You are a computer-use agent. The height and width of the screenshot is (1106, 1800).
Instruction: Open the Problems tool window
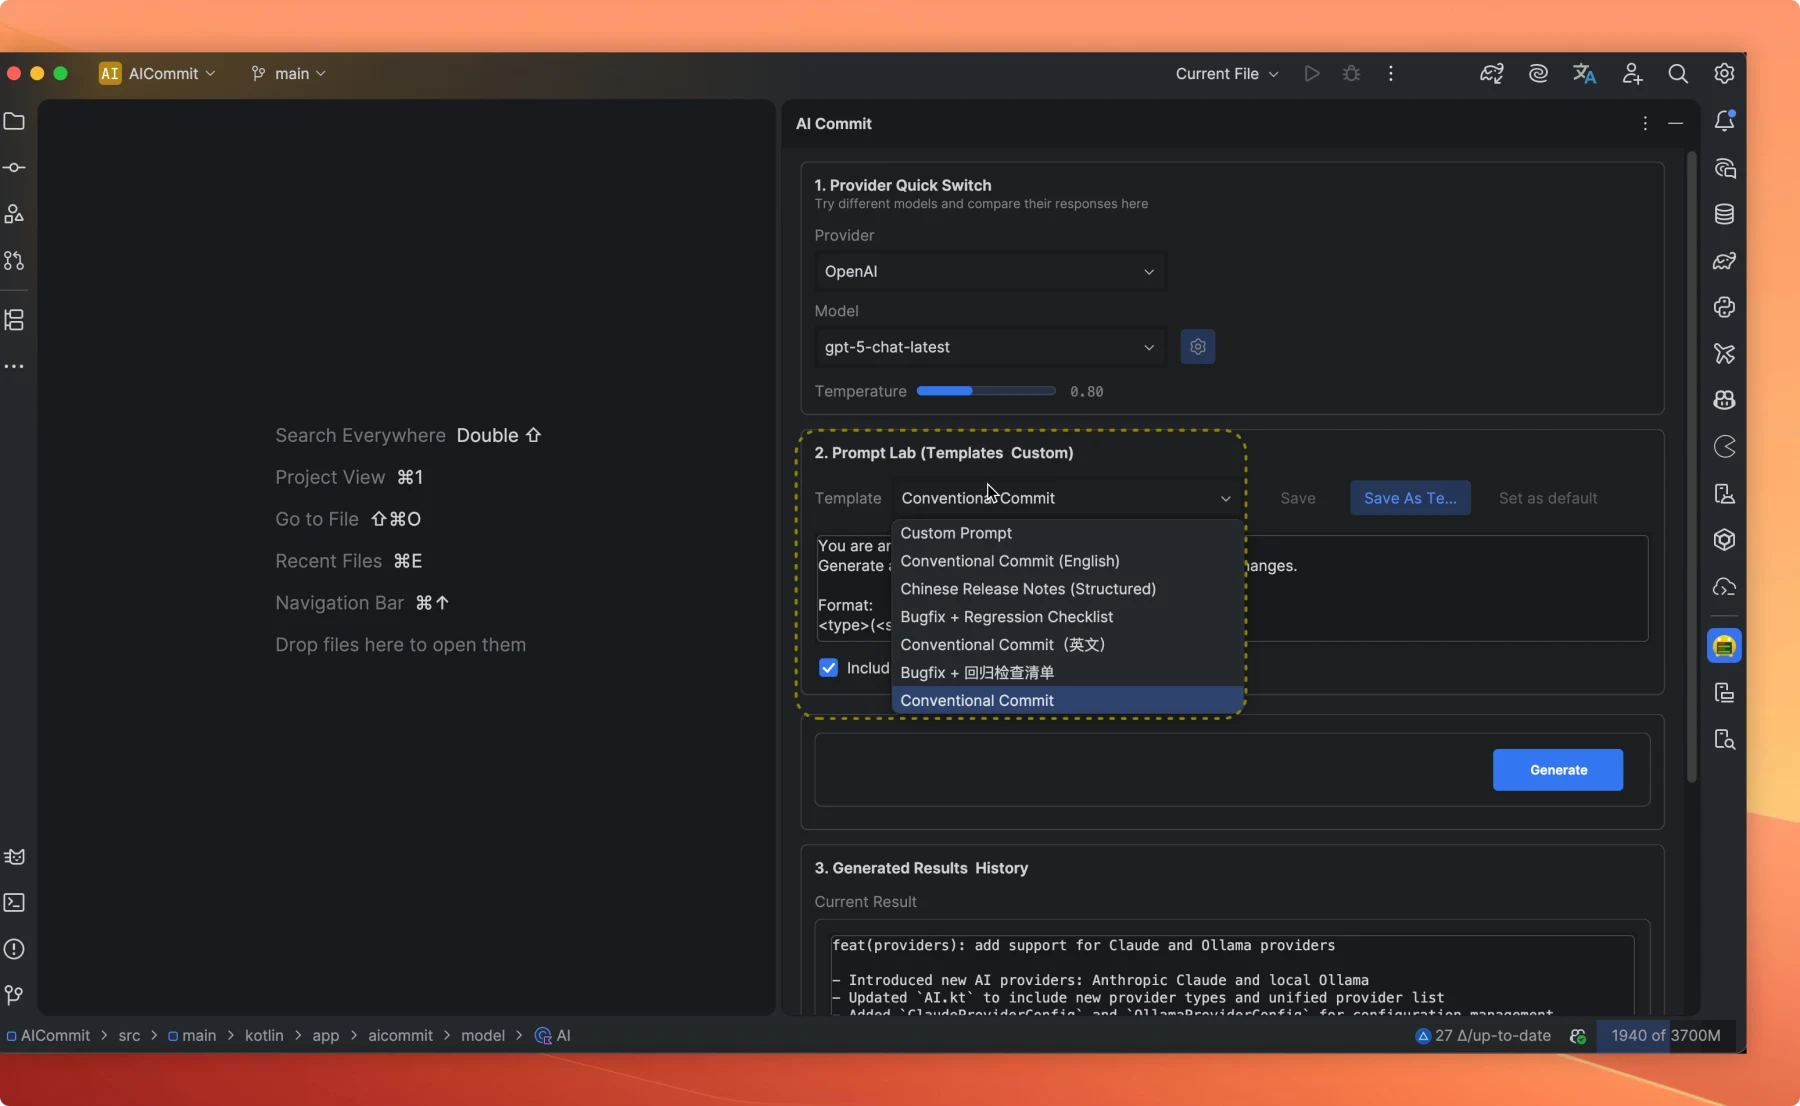pos(16,950)
